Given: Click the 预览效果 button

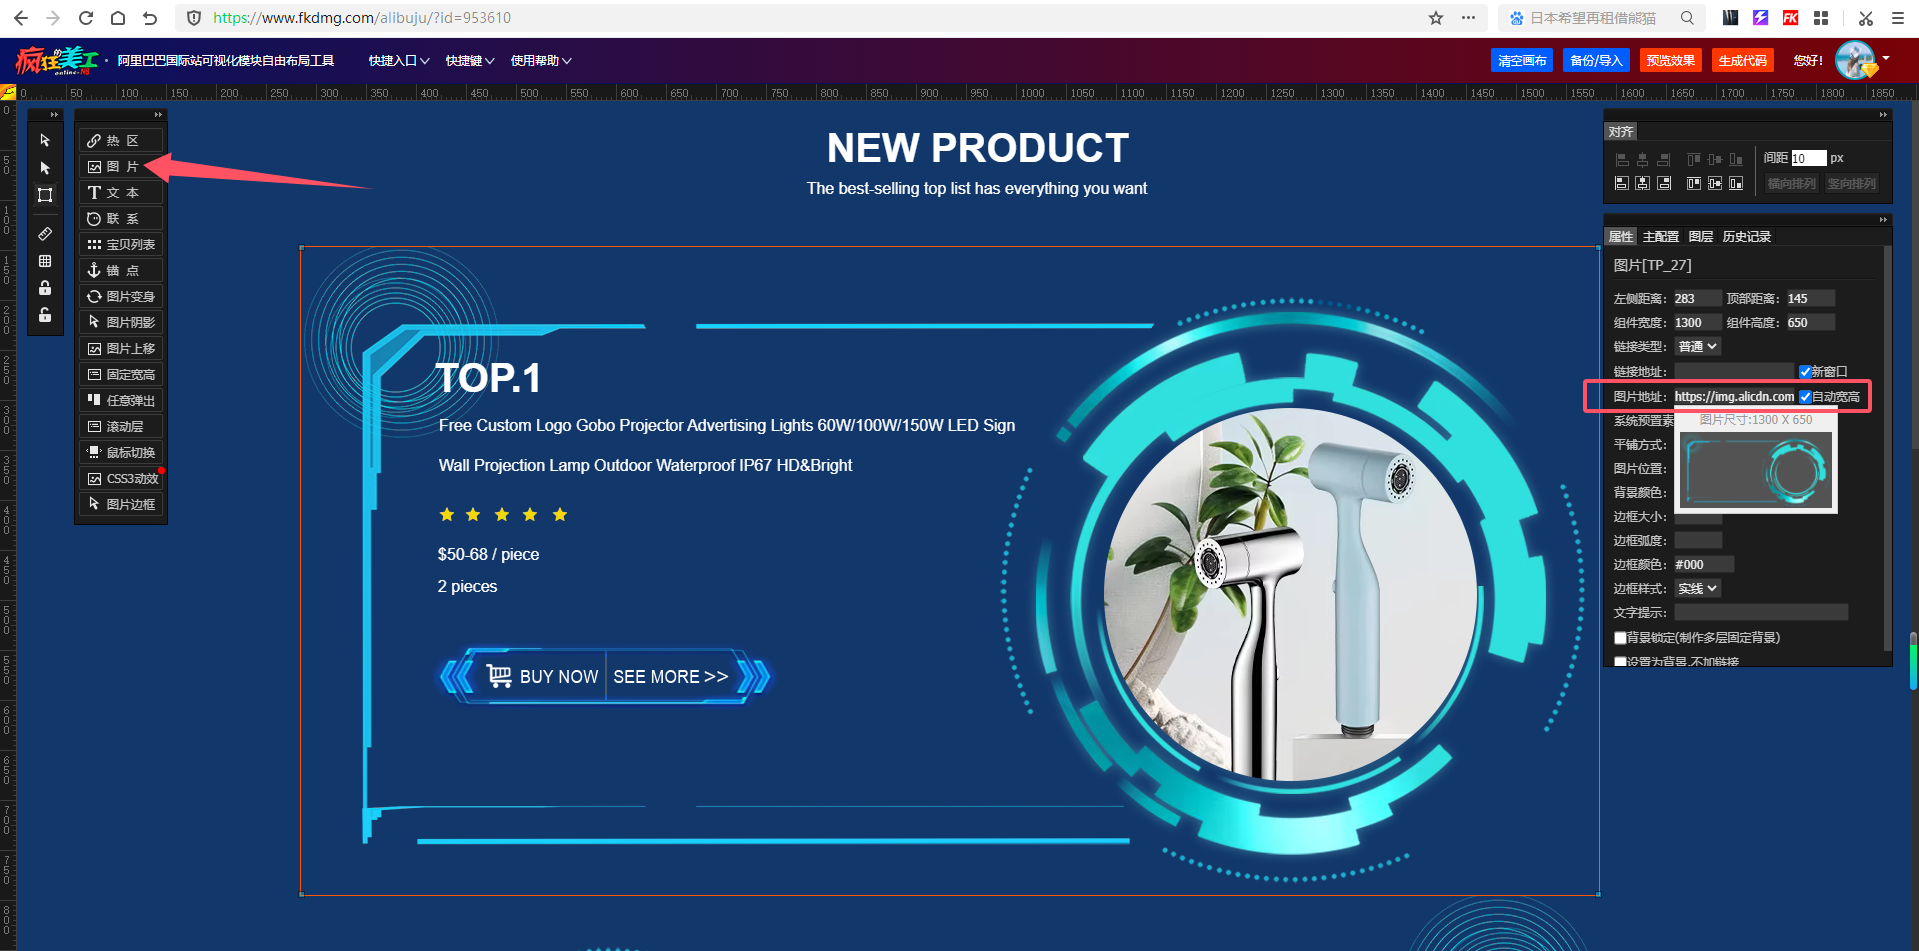Looking at the screenshot, I should click(x=1671, y=61).
